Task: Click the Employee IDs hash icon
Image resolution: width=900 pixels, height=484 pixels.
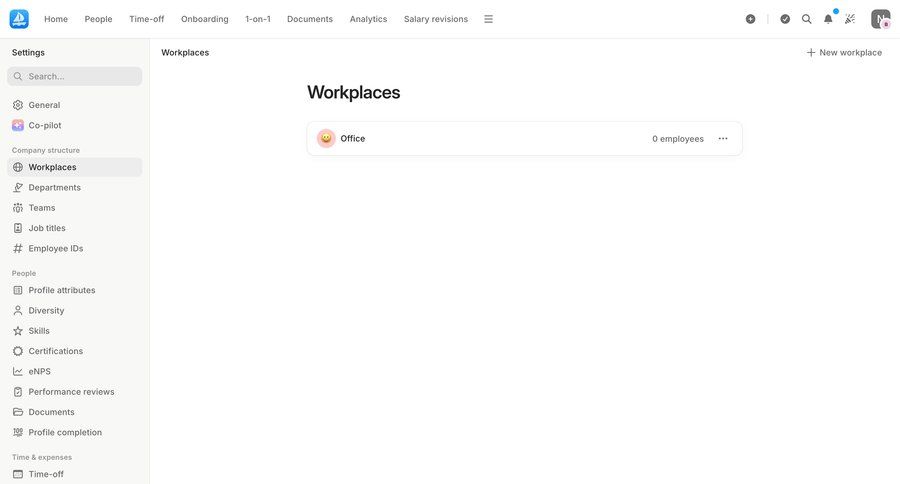Action: (18, 249)
